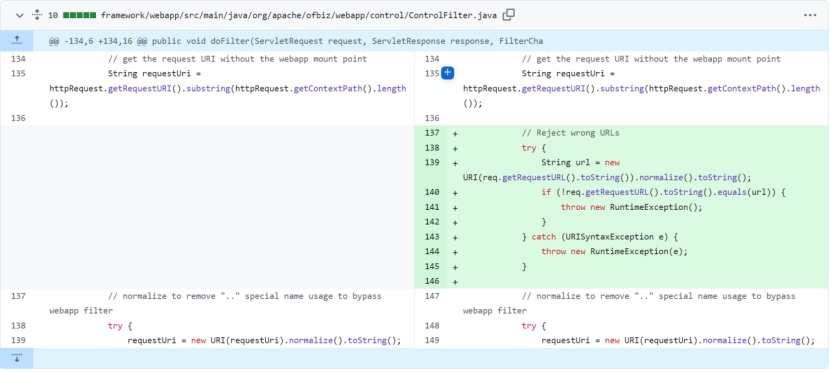Select left-side line number 136
Screen dimensions: 830x372
coord(18,118)
